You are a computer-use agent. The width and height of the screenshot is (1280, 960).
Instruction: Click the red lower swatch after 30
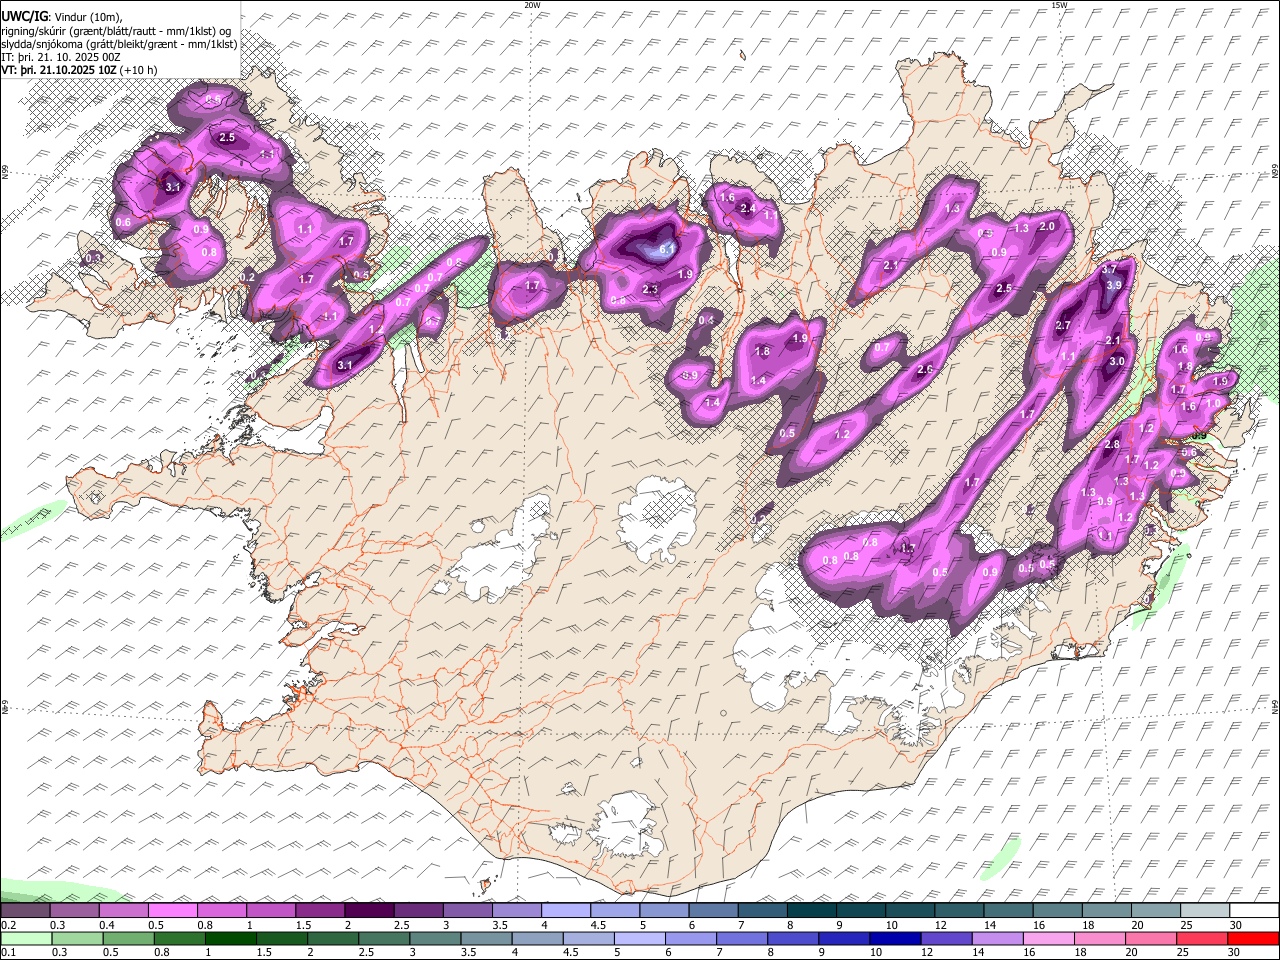1254,938
